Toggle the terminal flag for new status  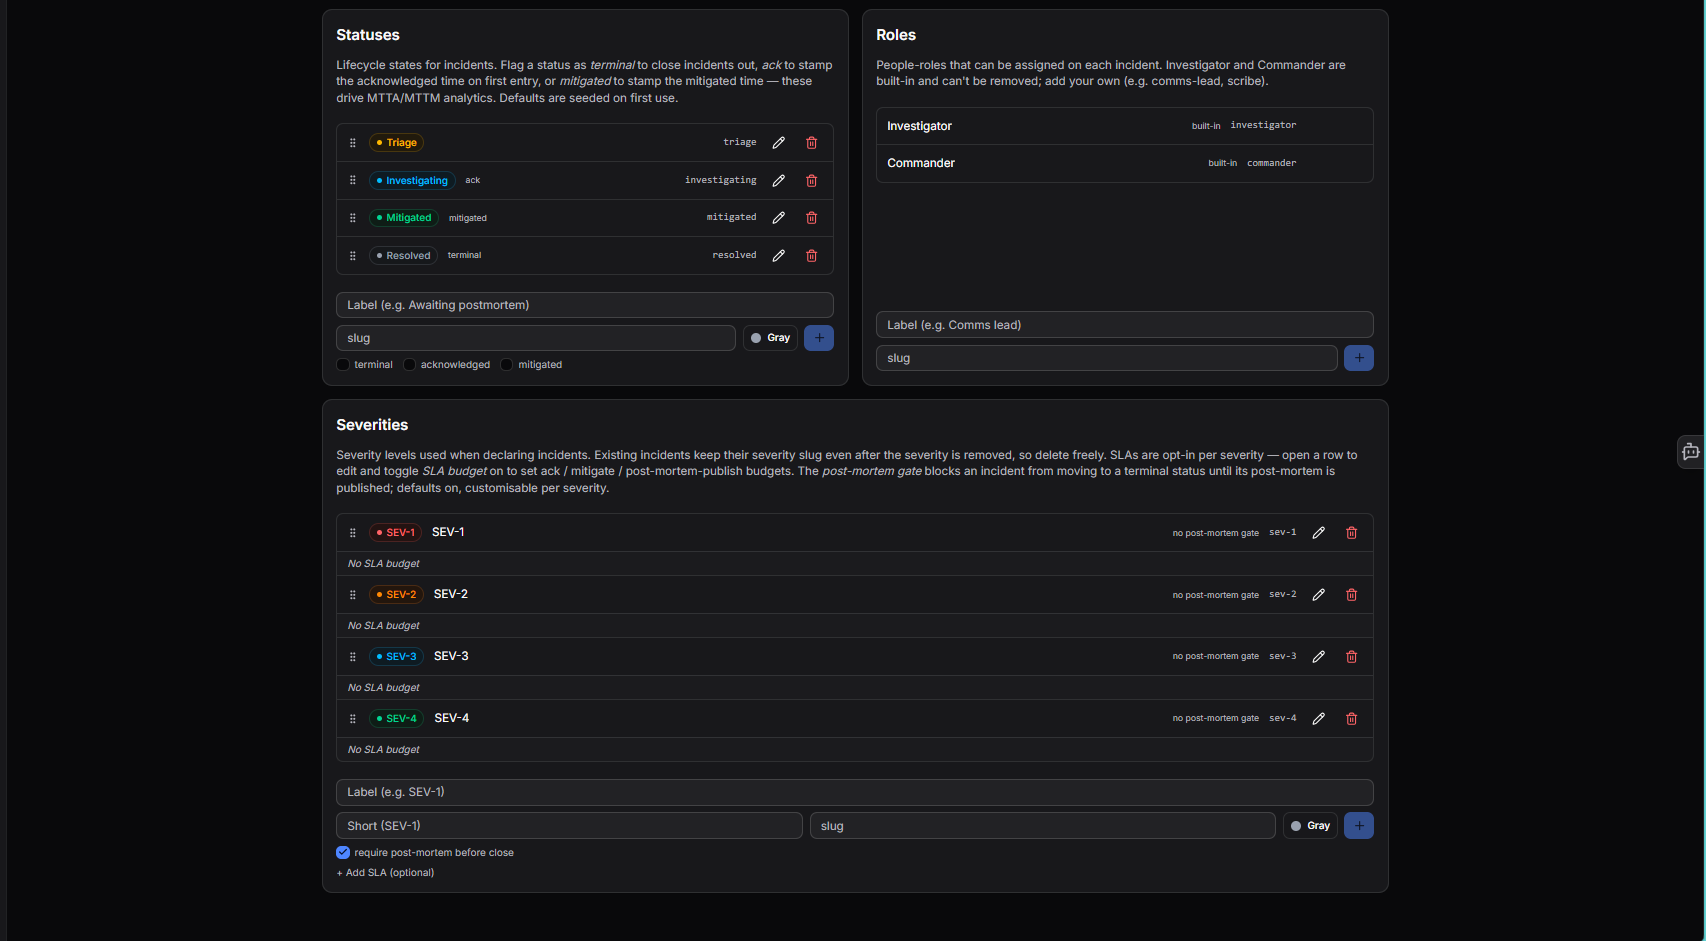343,365
